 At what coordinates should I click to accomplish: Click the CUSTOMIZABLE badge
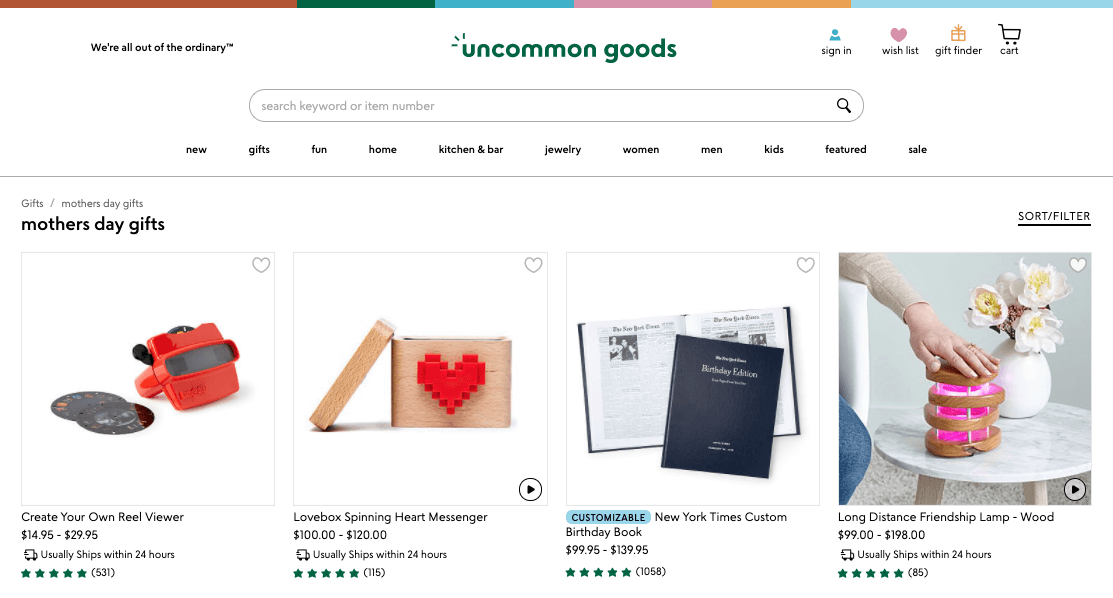(607, 516)
